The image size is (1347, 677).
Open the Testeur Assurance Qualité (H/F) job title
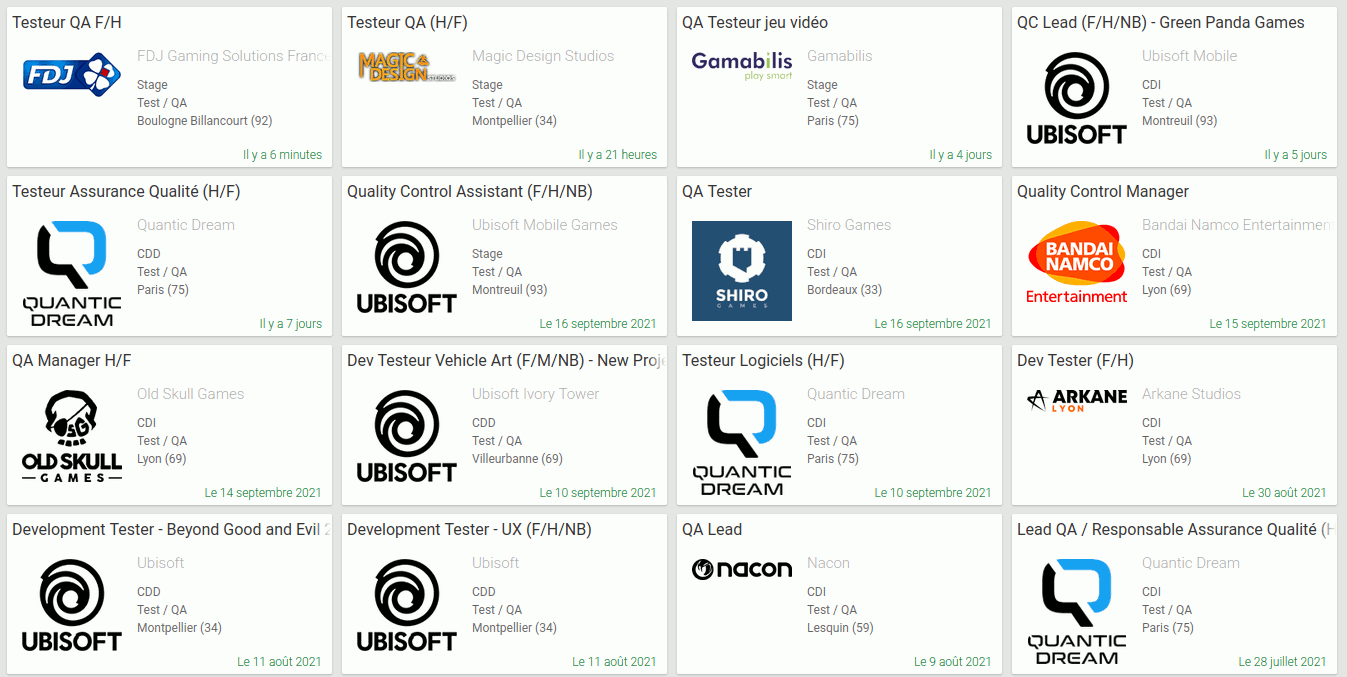pyautogui.click(x=126, y=192)
